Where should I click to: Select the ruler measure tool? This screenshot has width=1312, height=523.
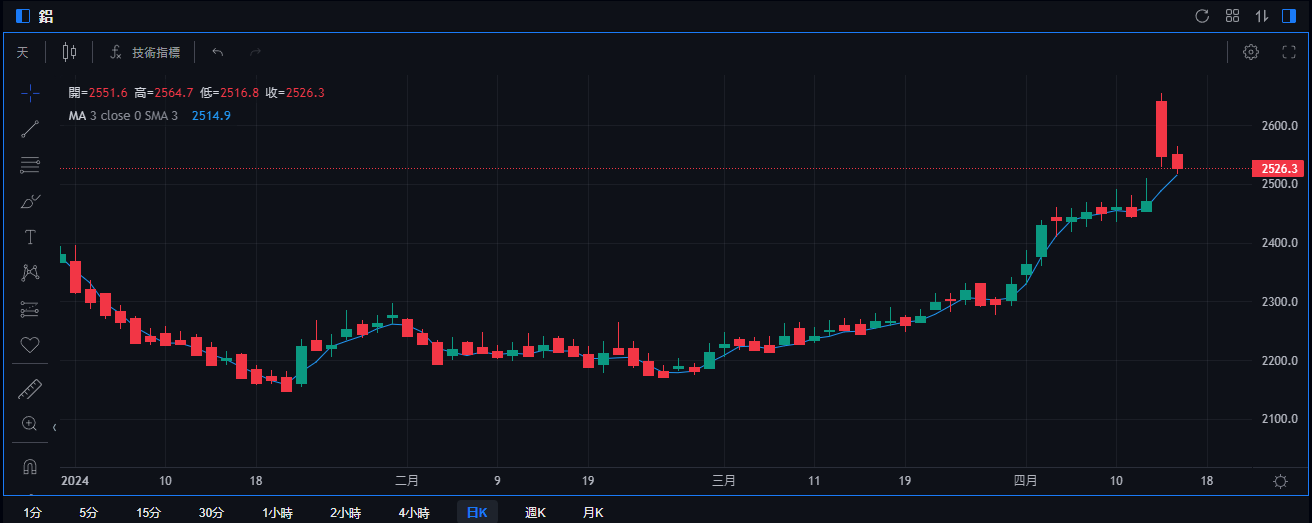[30, 388]
